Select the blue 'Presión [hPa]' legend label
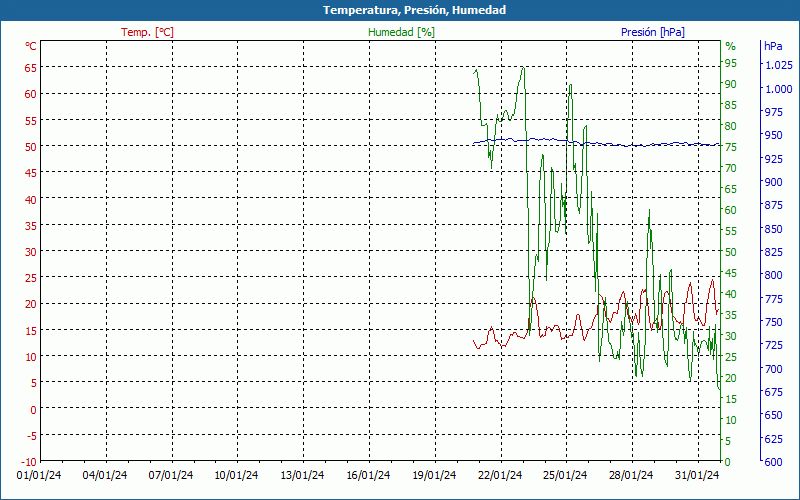This screenshot has height=500, width=800. point(653,32)
